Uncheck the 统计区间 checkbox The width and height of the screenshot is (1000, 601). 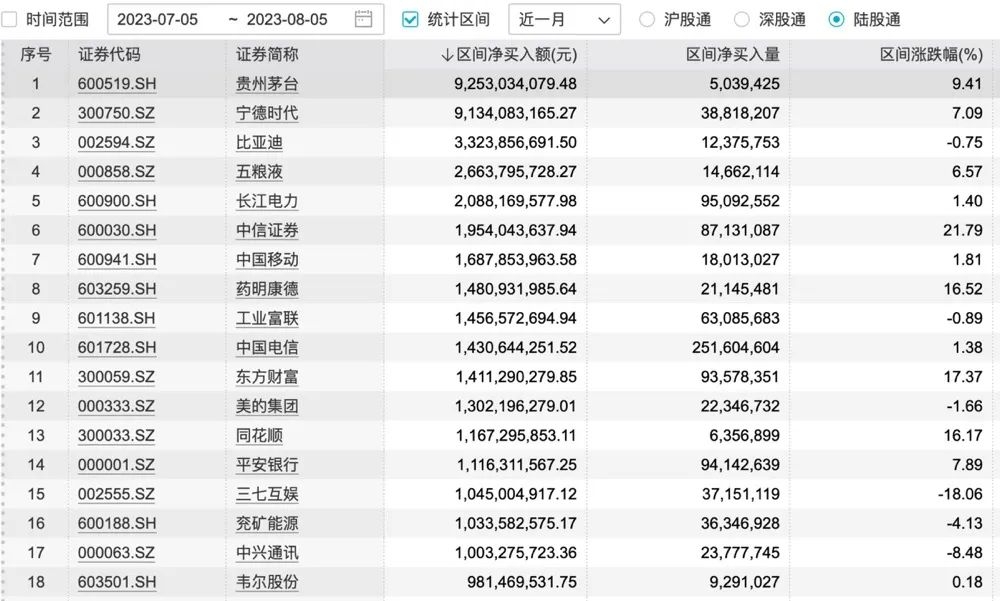click(x=410, y=20)
